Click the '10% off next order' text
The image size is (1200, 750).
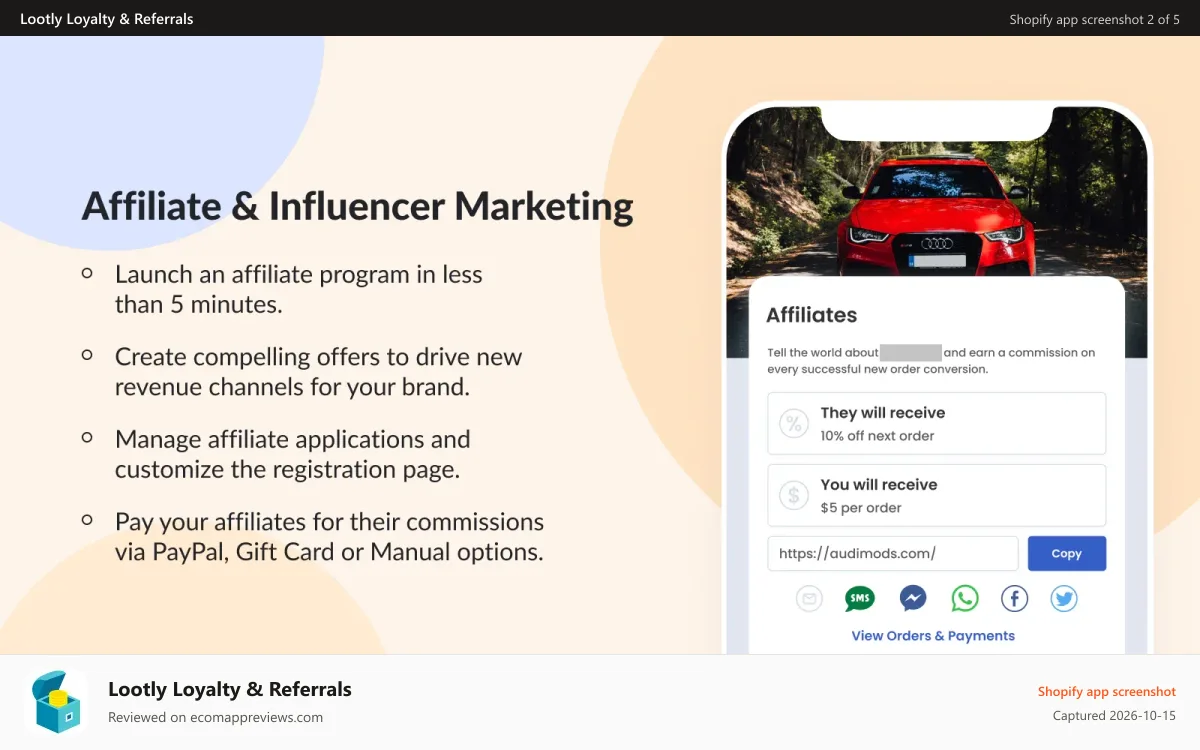pyautogui.click(x=877, y=436)
